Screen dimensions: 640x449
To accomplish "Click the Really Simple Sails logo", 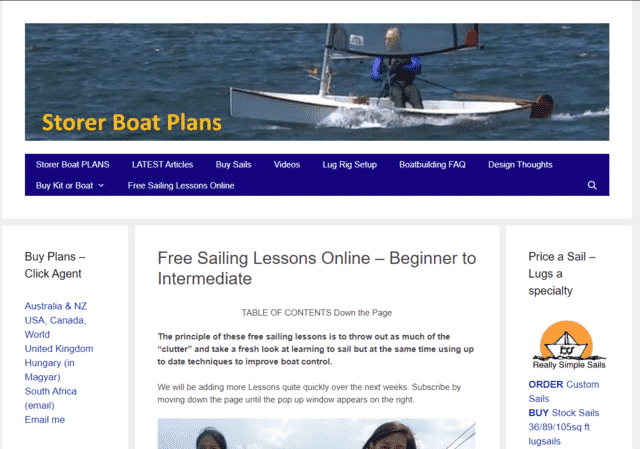I will pyautogui.click(x=569, y=345).
